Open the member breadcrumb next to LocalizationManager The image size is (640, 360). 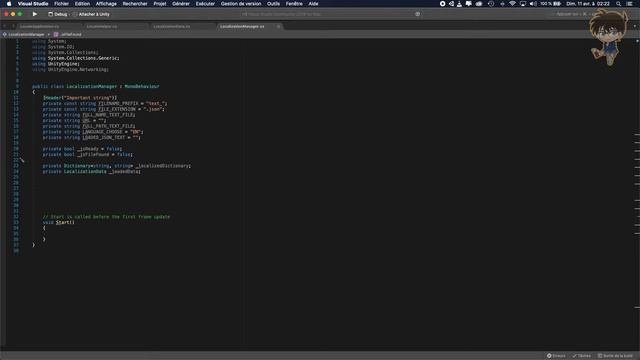point(68,35)
